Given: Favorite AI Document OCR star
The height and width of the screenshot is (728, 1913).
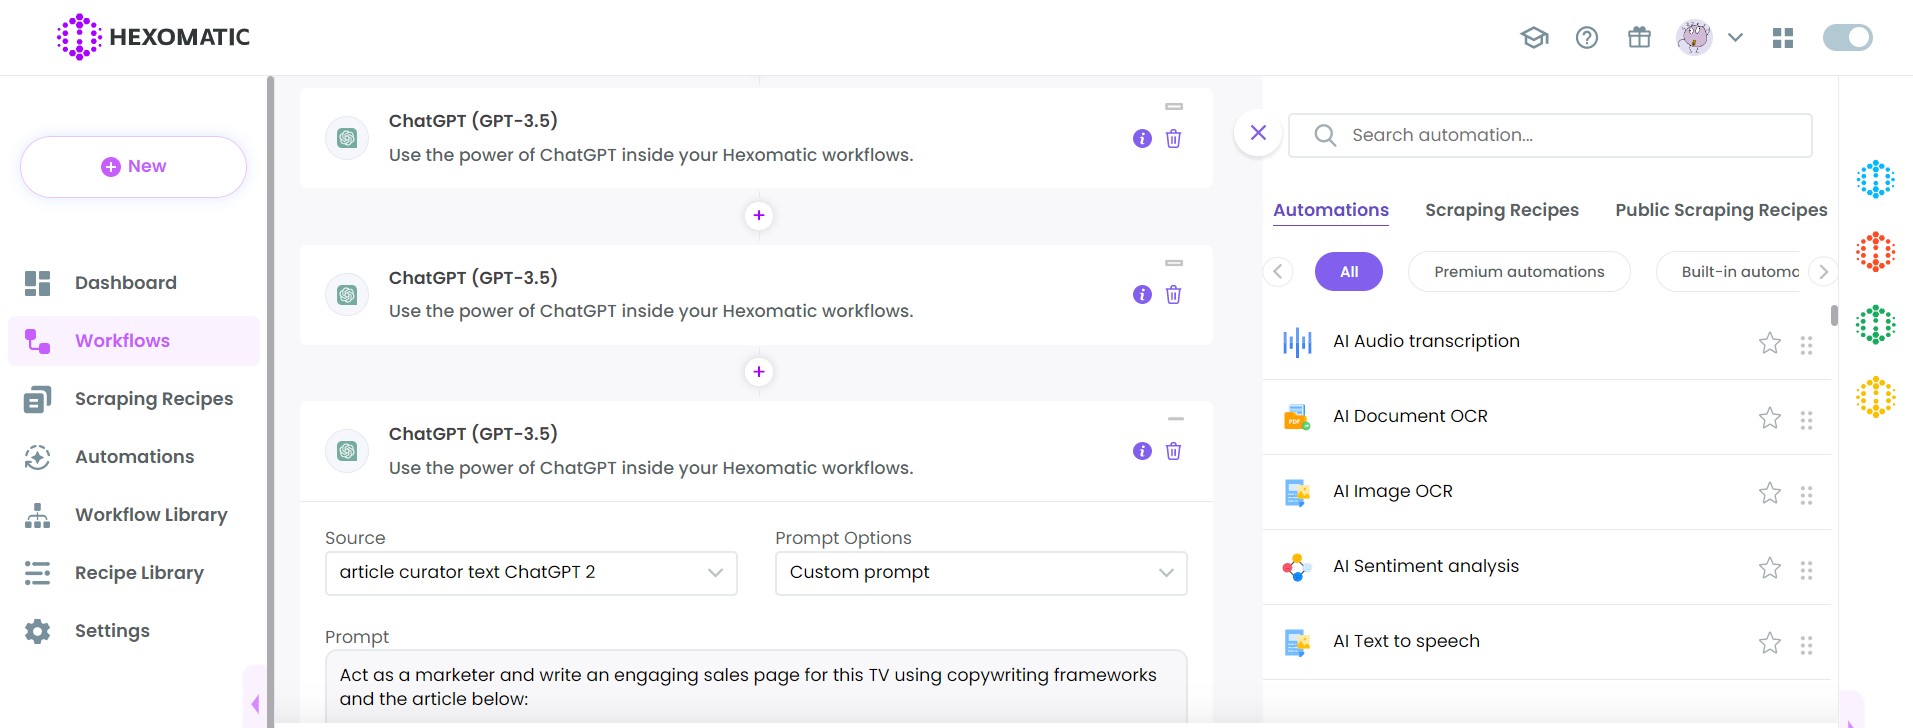Looking at the screenshot, I should pyautogui.click(x=1770, y=418).
